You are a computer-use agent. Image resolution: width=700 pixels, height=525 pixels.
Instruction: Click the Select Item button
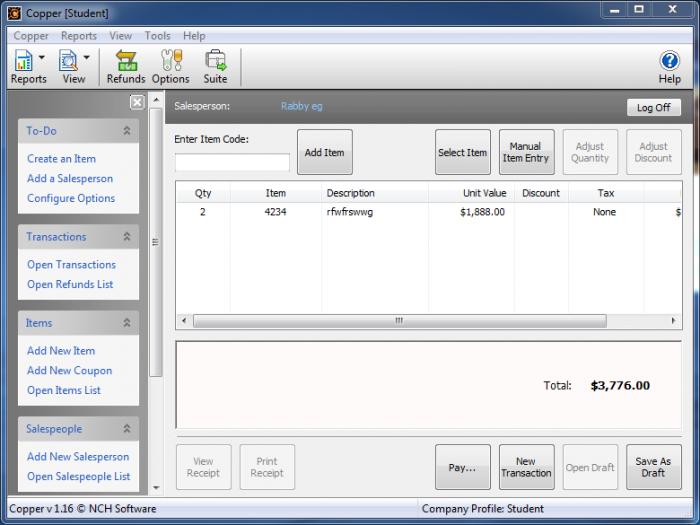click(x=462, y=152)
